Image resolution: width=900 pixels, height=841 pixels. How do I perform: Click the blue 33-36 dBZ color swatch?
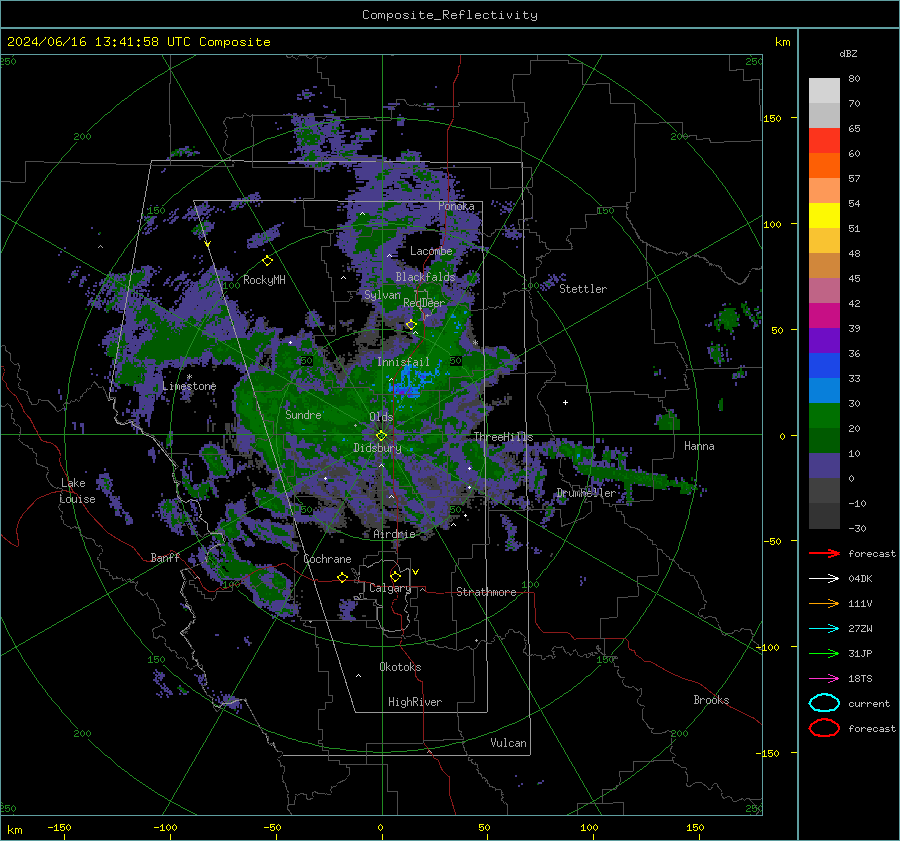[x=824, y=366]
